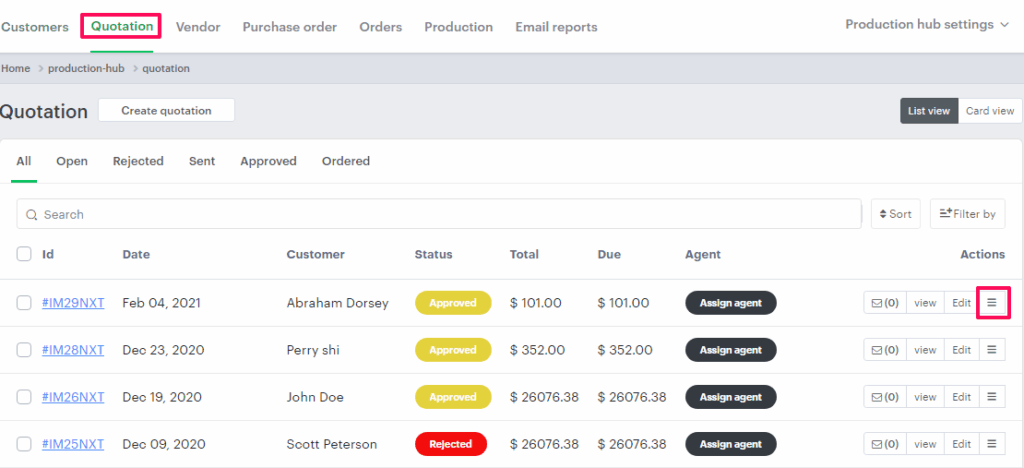Open hamburger menu for Scott Peterson quotation
The width and height of the screenshot is (1024, 468).
click(x=992, y=444)
